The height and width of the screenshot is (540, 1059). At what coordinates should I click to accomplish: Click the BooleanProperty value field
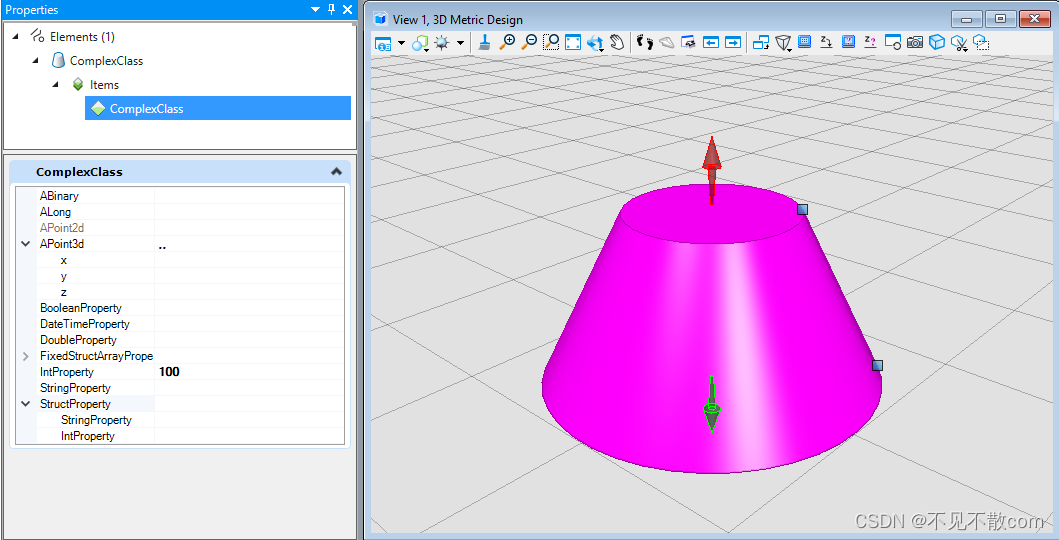[x=249, y=308]
